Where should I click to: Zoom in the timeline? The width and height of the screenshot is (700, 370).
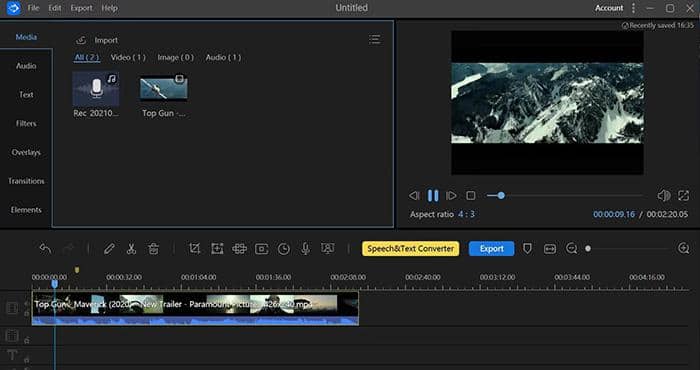coord(683,249)
